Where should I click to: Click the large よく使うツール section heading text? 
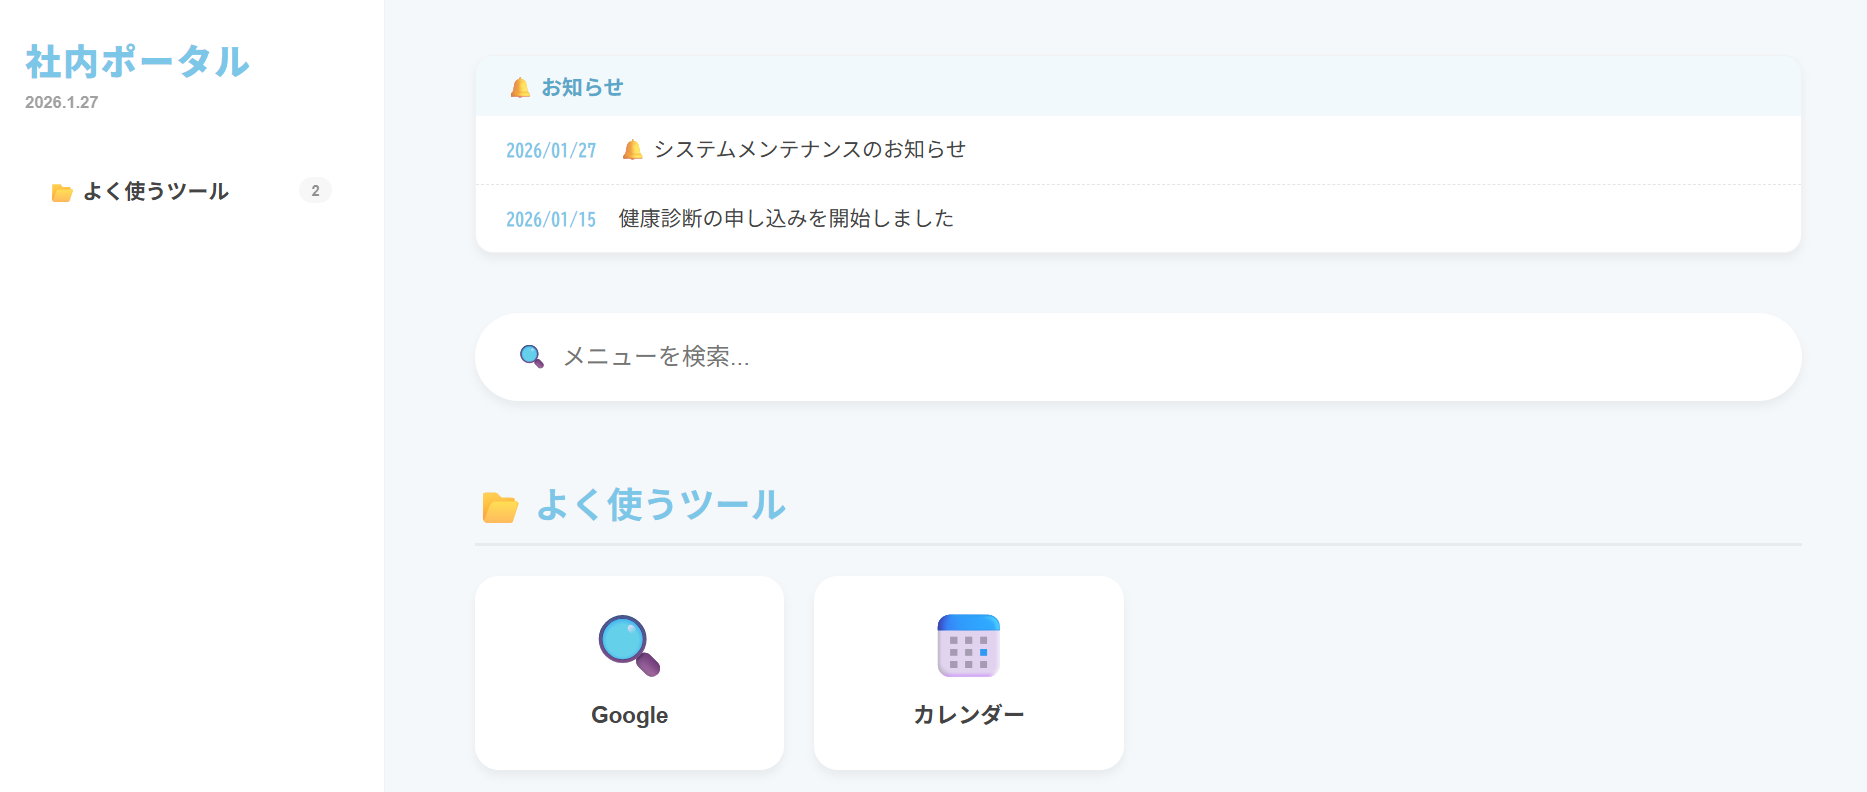(x=660, y=505)
